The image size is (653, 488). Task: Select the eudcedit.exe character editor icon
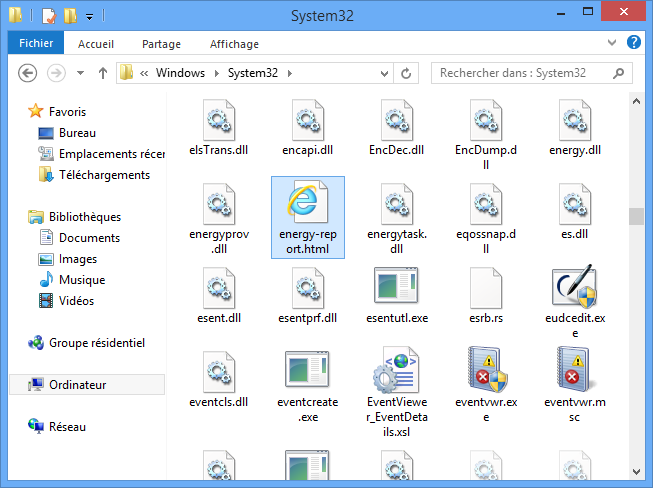575,286
